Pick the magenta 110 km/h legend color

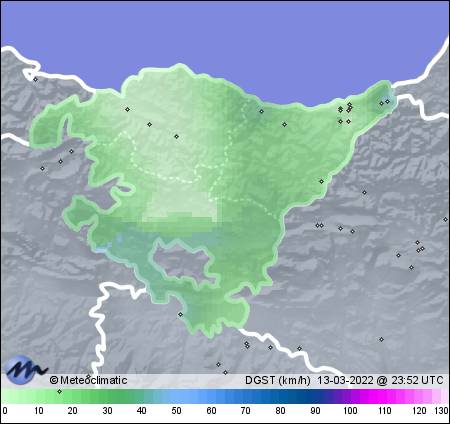click(x=384, y=397)
